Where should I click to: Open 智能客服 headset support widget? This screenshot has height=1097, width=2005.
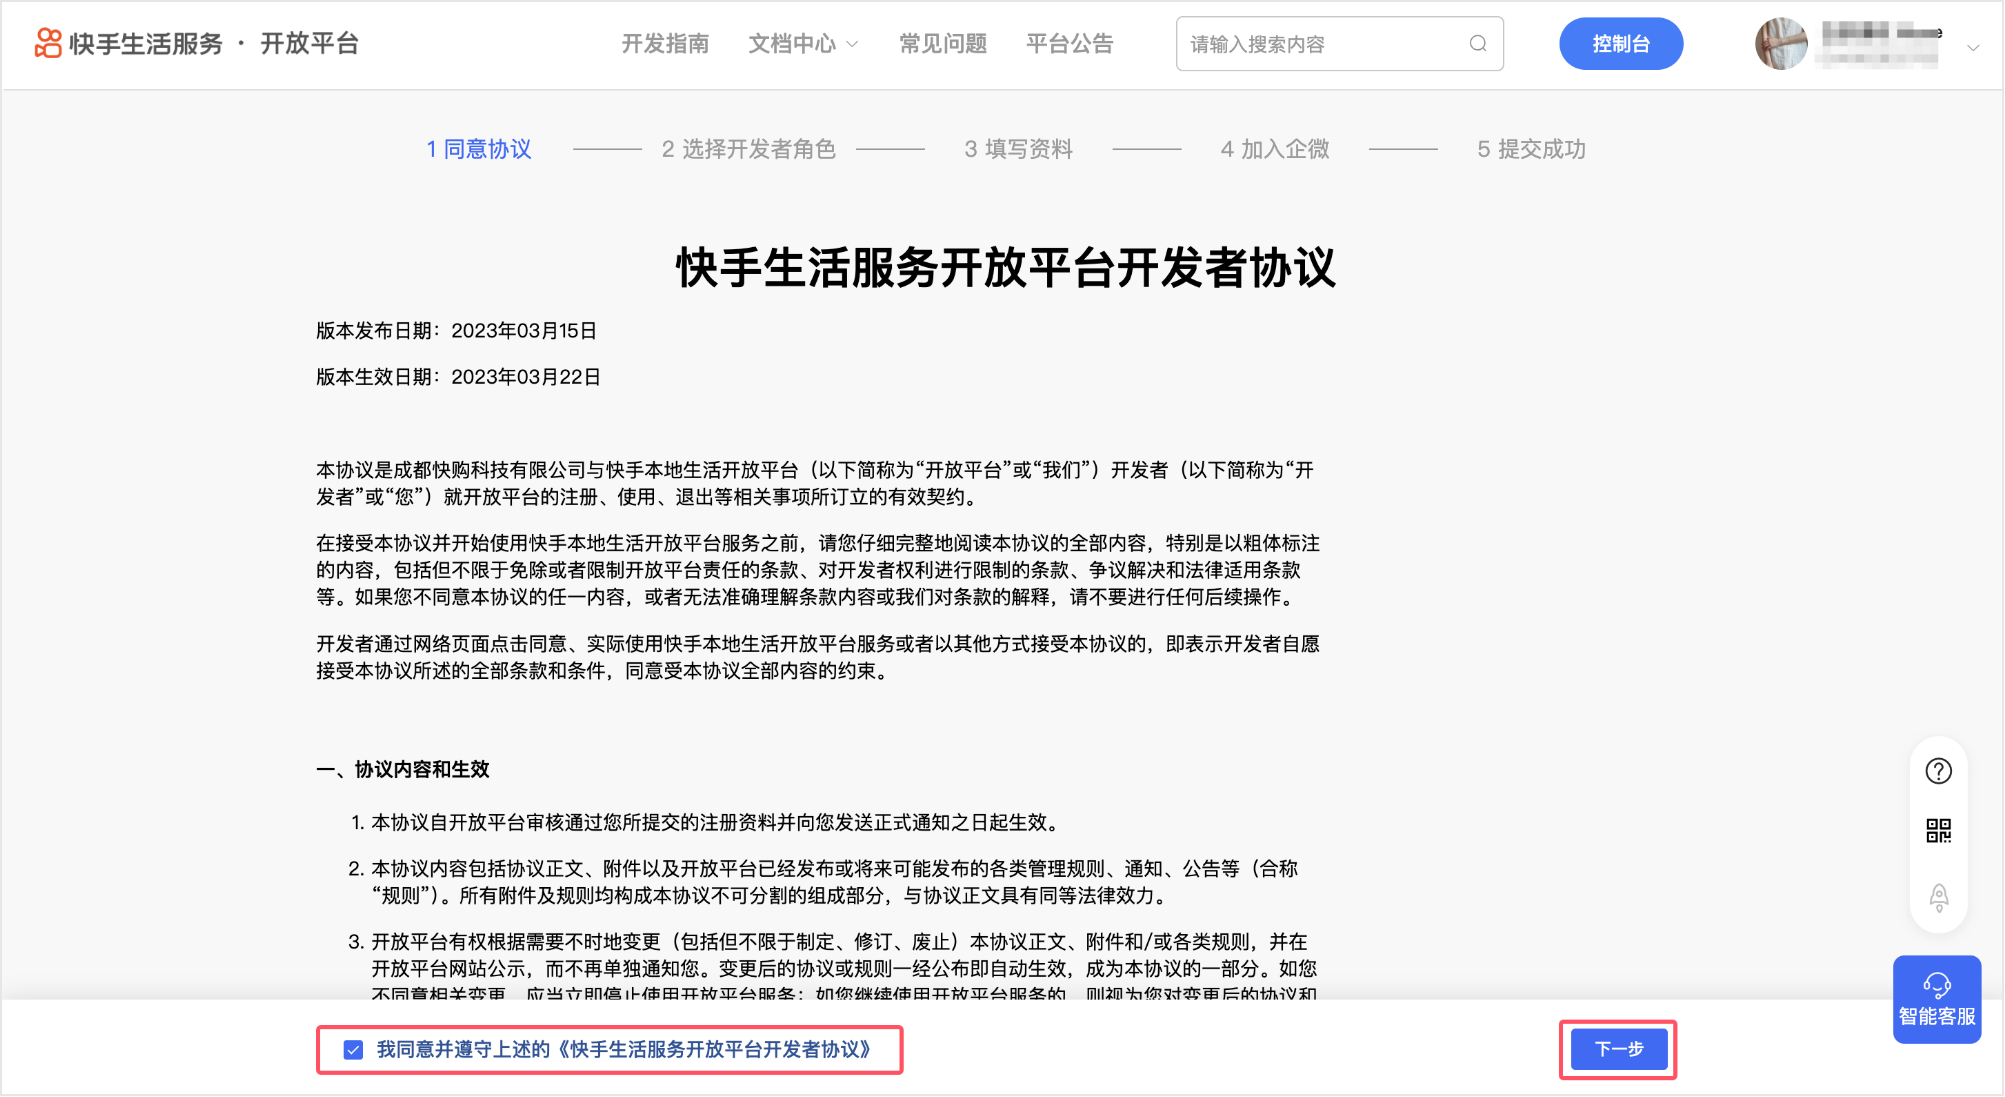(1936, 999)
